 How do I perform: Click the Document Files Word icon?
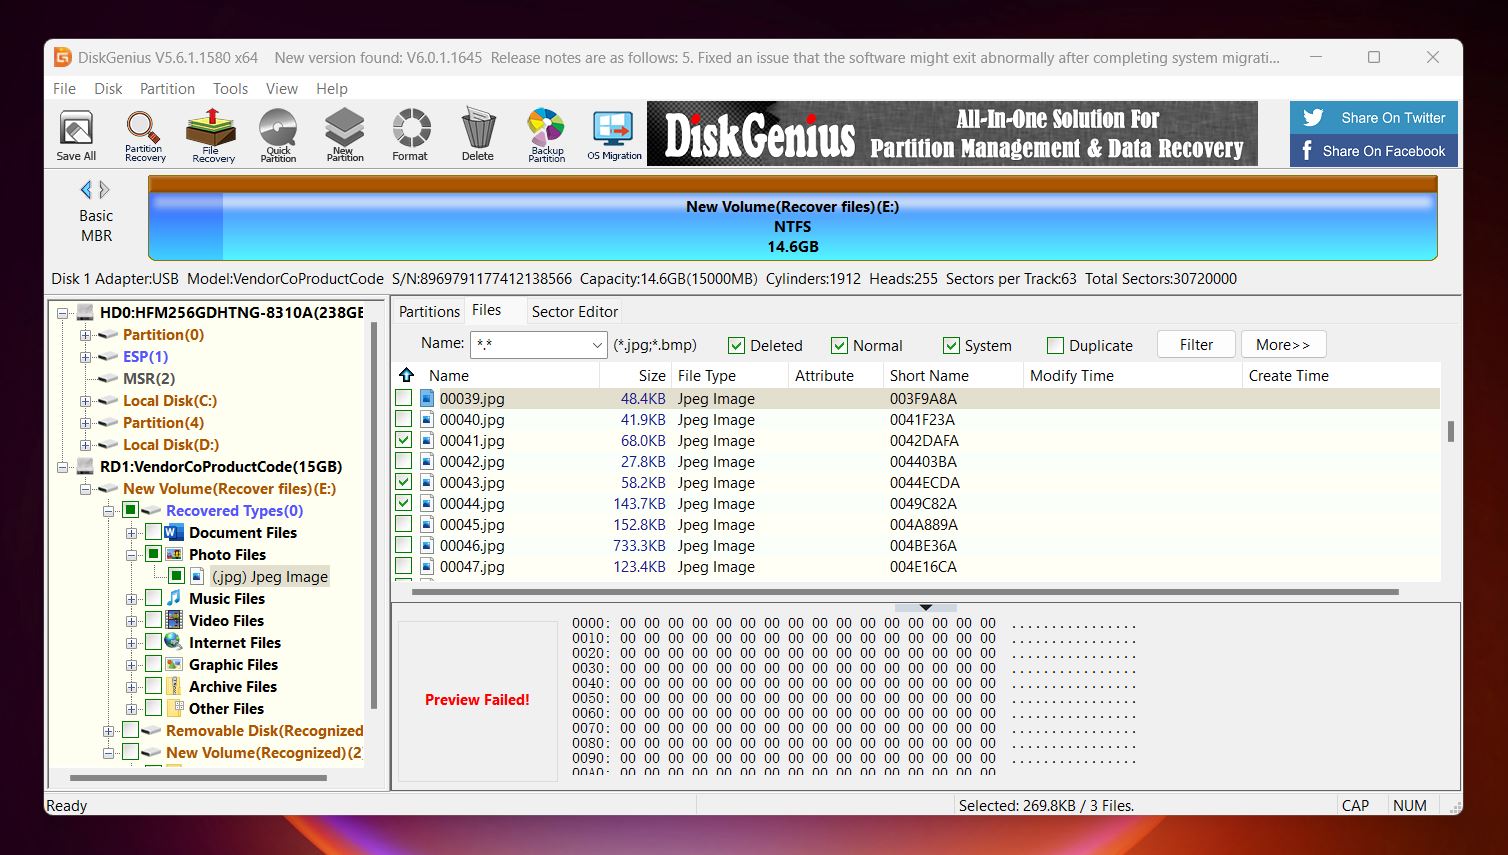(174, 532)
